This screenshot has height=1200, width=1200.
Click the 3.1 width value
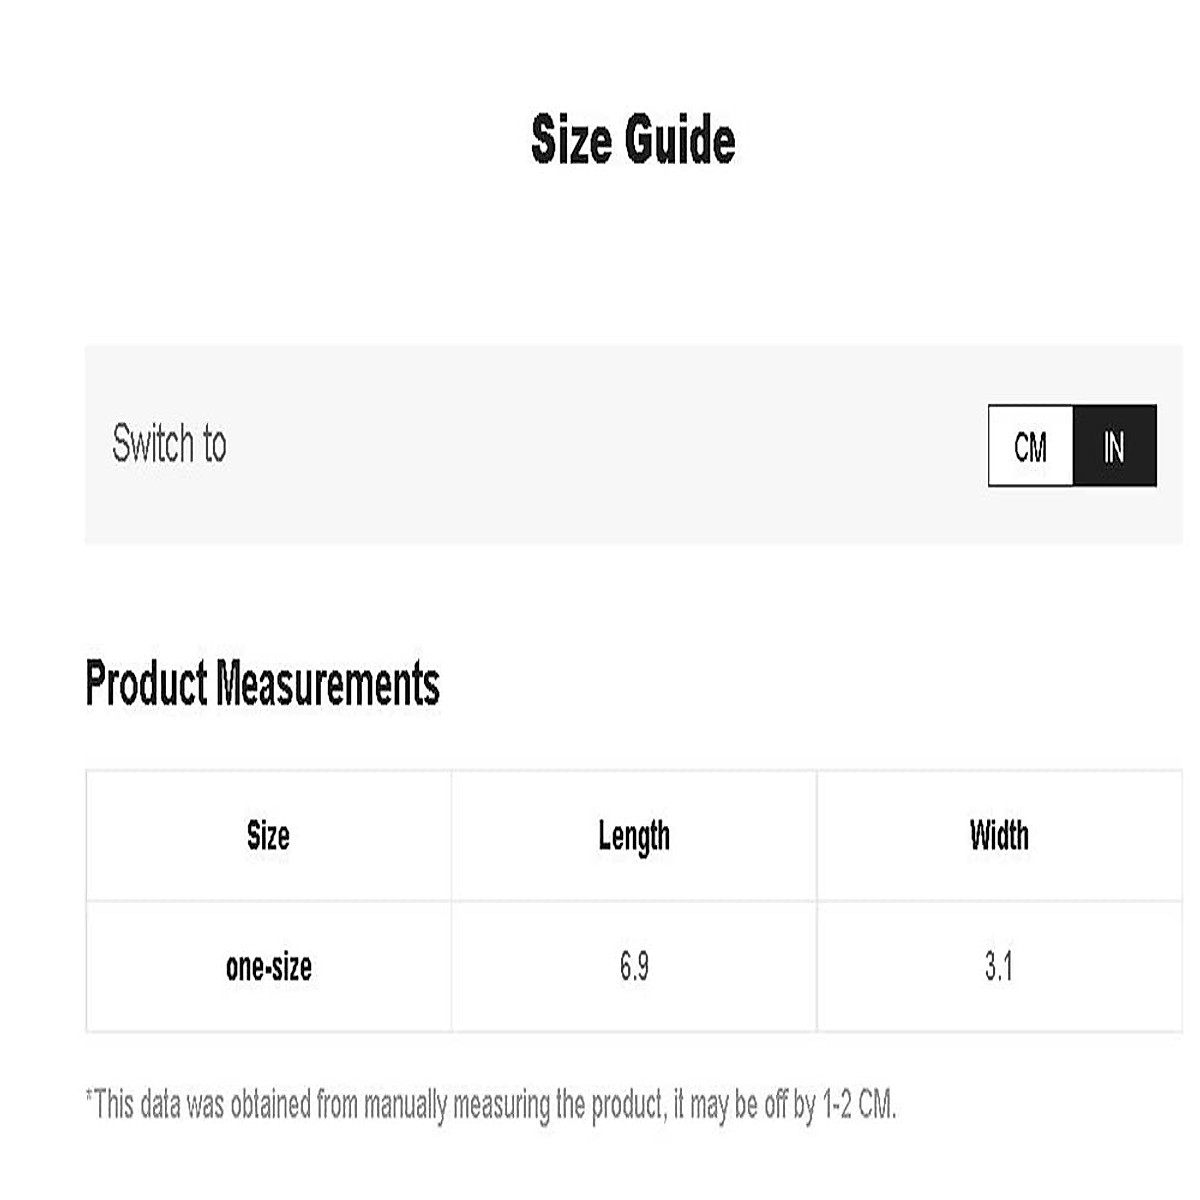click(x=999, y=967)
